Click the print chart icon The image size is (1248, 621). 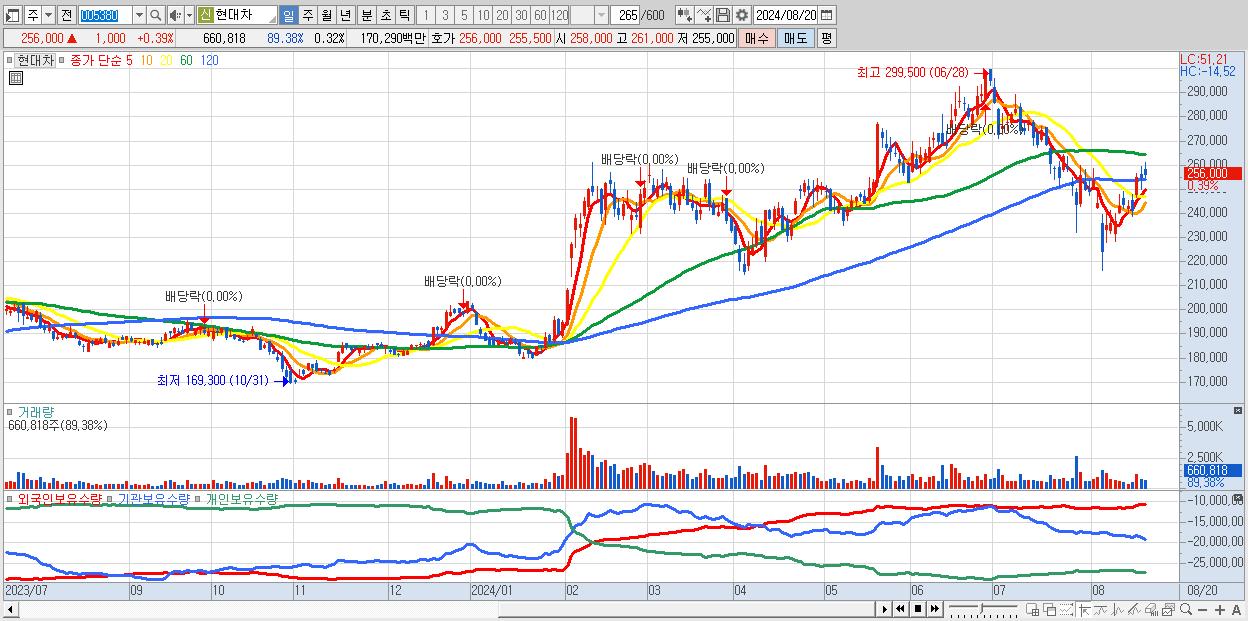tap(1151, 609)
